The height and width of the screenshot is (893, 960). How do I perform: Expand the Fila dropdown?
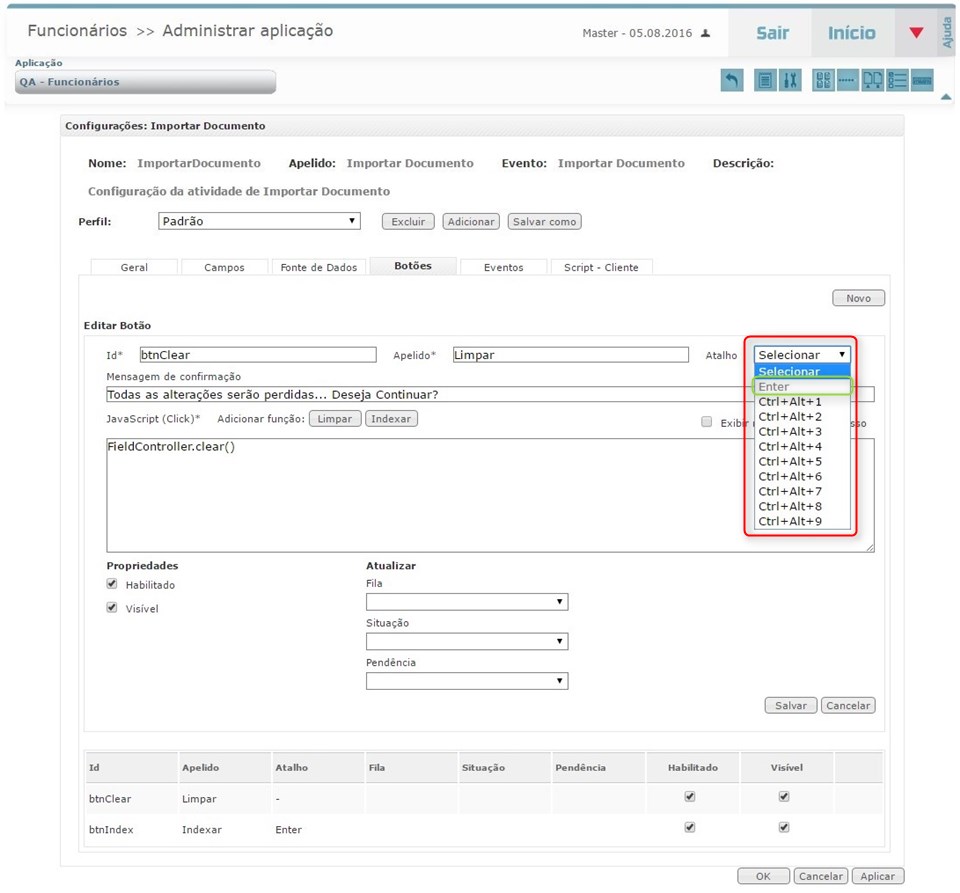466,602
